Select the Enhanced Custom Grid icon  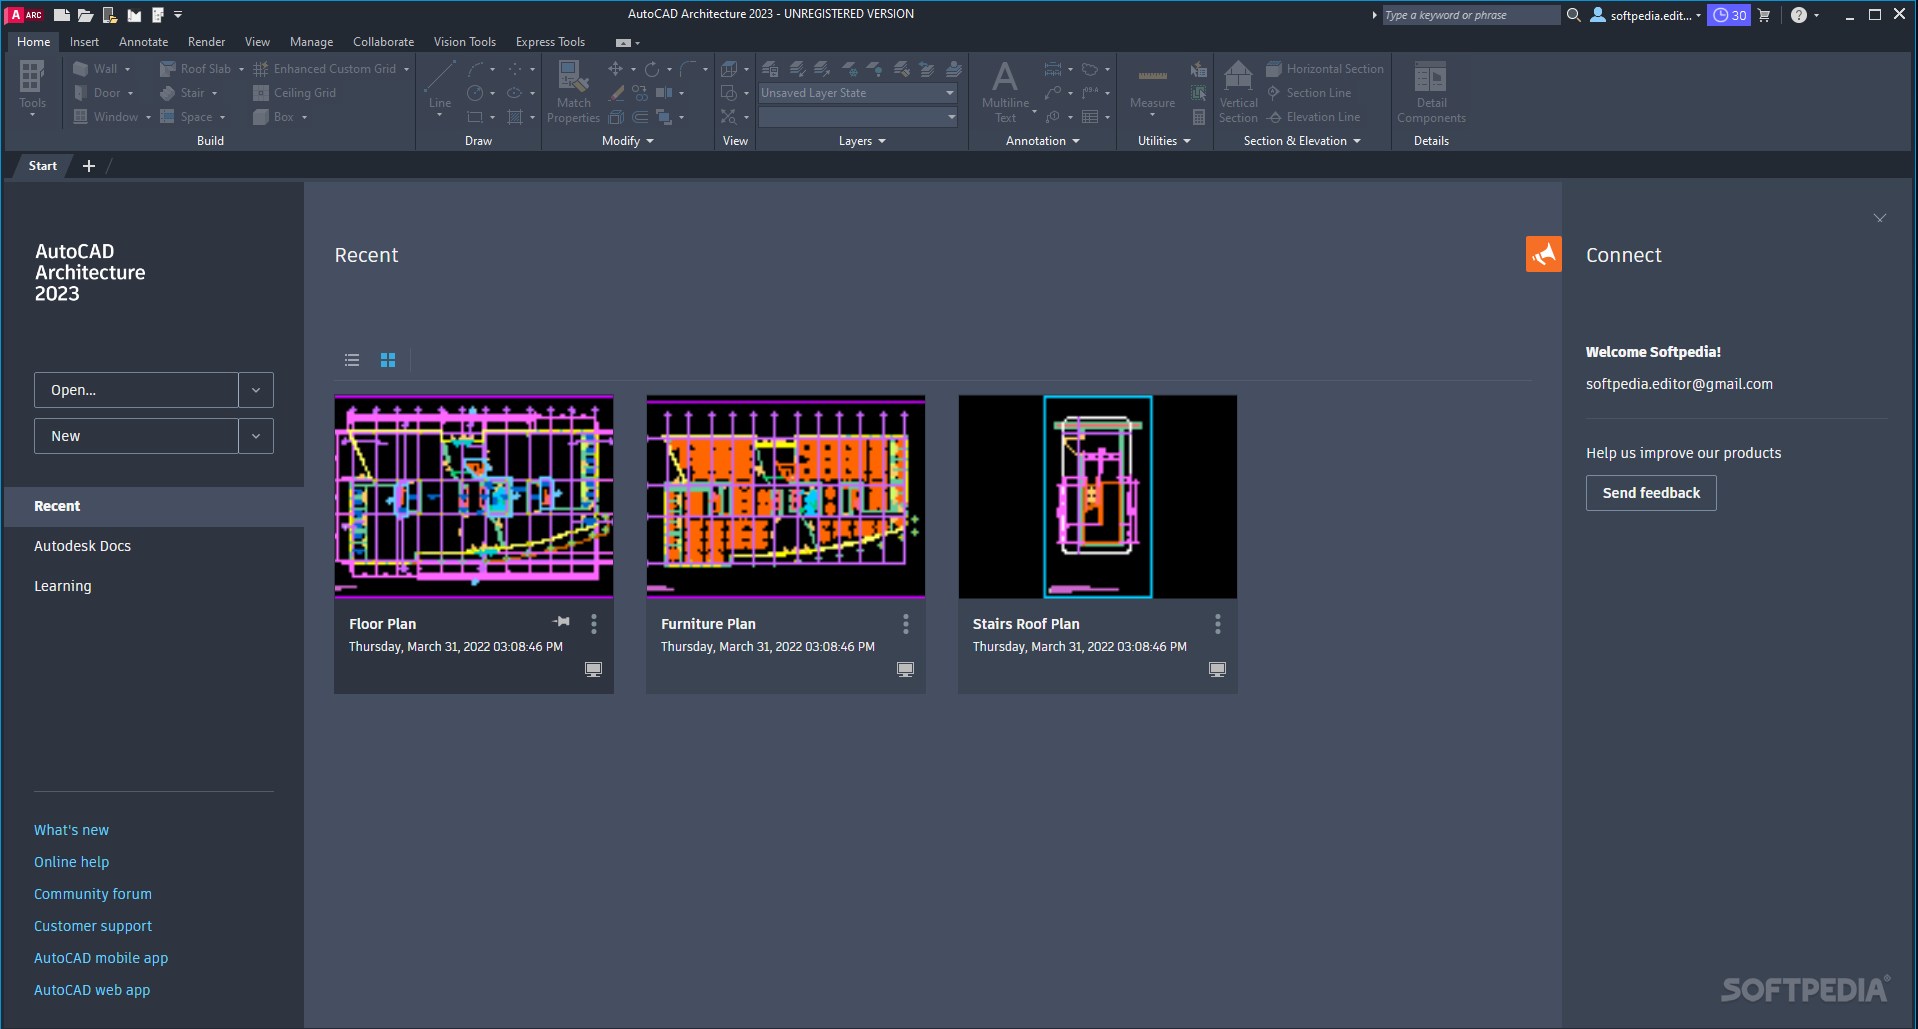(x=261, y=69)
